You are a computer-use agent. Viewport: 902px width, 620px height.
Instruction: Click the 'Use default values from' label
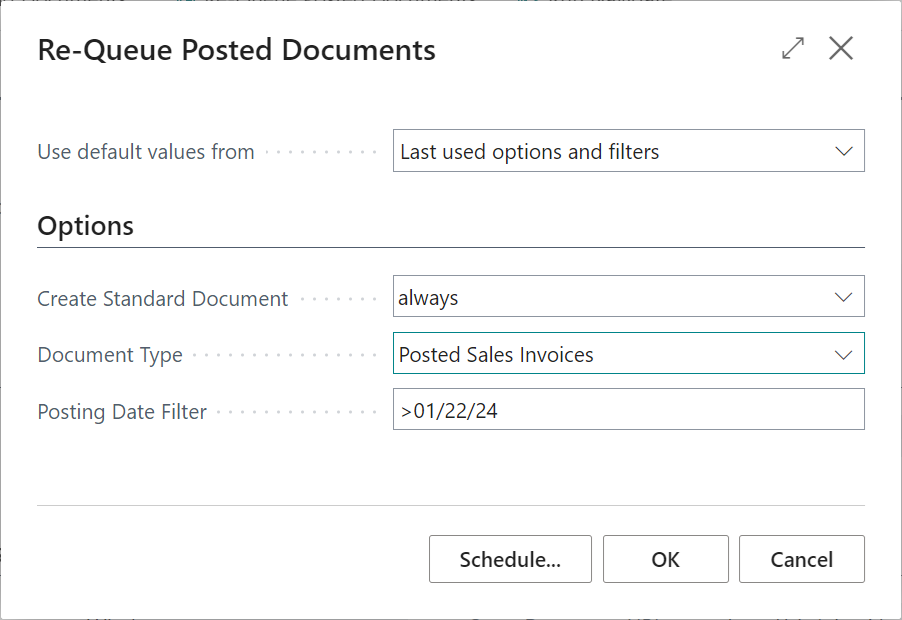146,153
